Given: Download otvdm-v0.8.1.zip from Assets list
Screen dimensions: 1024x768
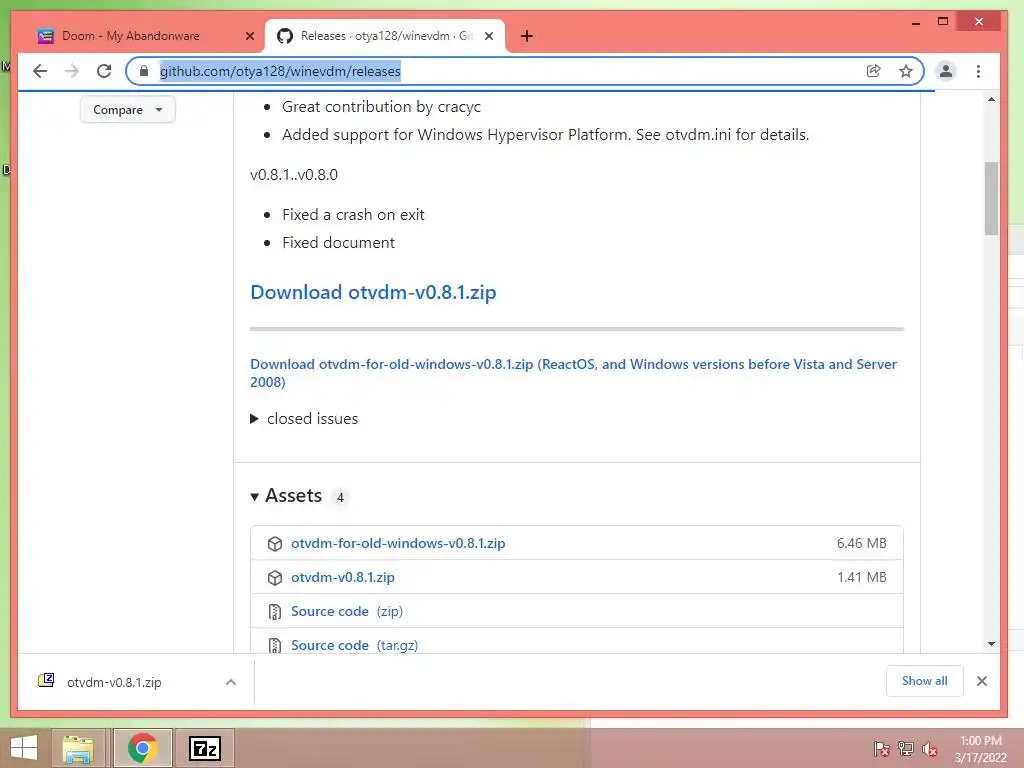Looking at the screenshot, I should coord(343,577).
